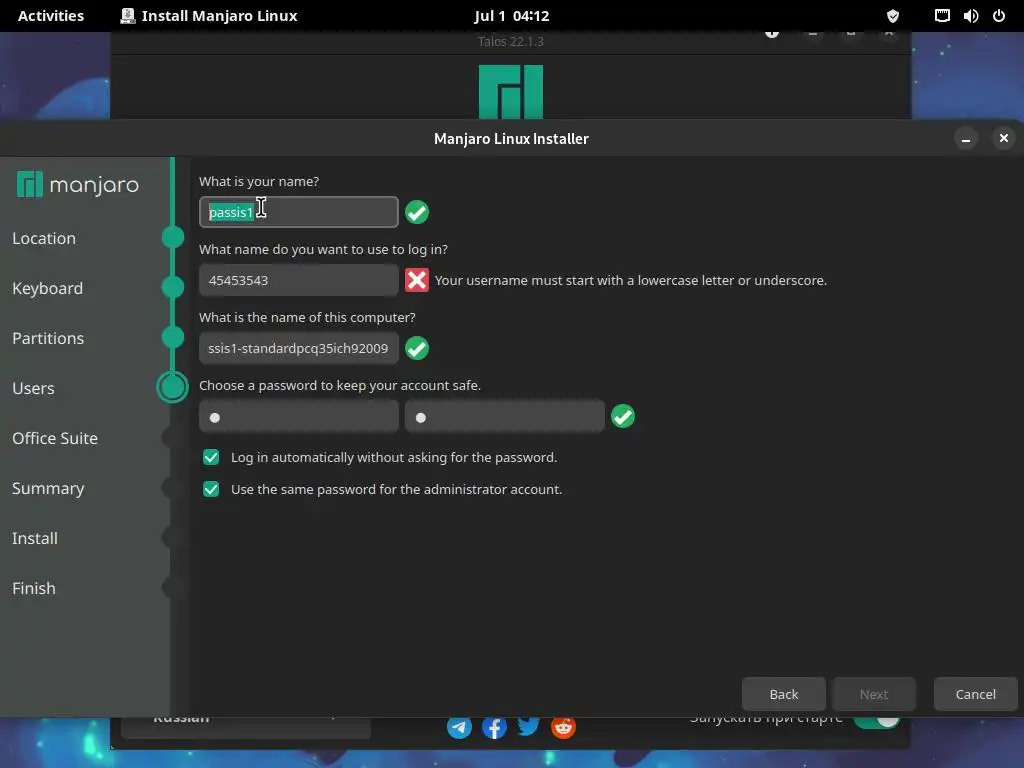Click the large Manjaro logo in Hello window
This screenshot has width=1024, height=768.
[x=511, y=91]
